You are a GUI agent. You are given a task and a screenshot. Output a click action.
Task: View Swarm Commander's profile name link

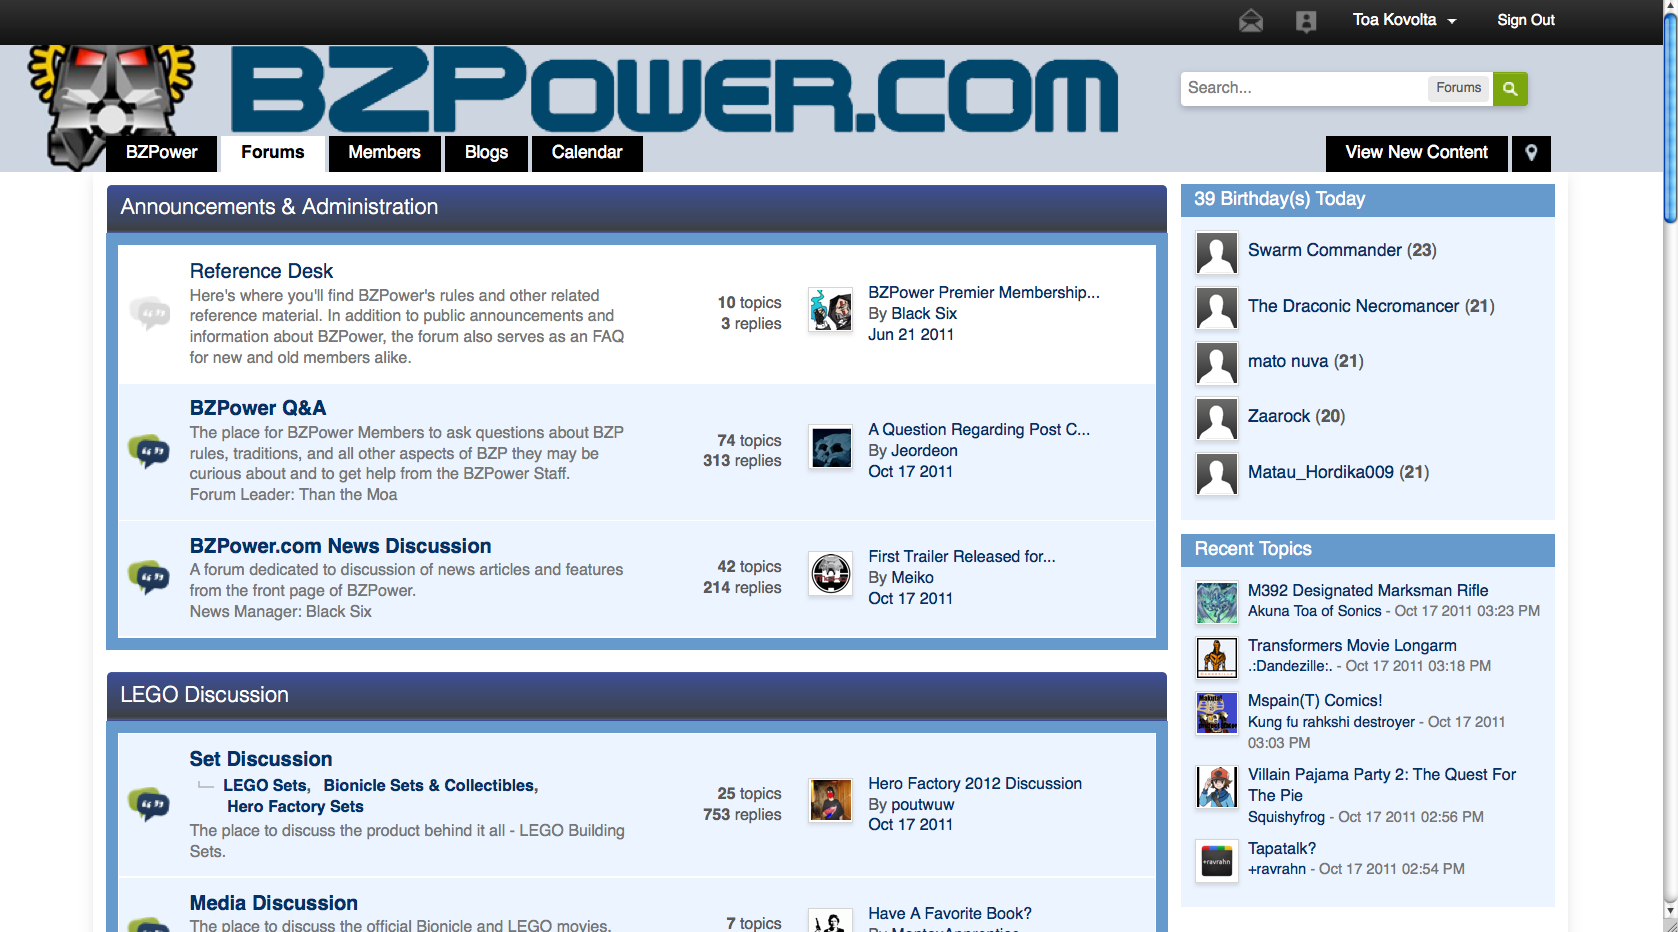1325,250
